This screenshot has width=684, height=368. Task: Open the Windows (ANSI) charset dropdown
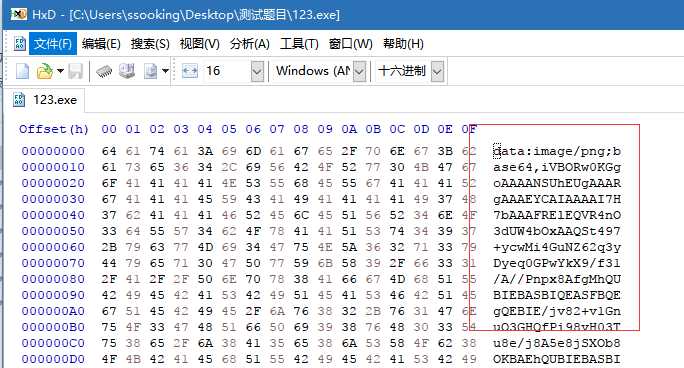[x=359, y=72]
